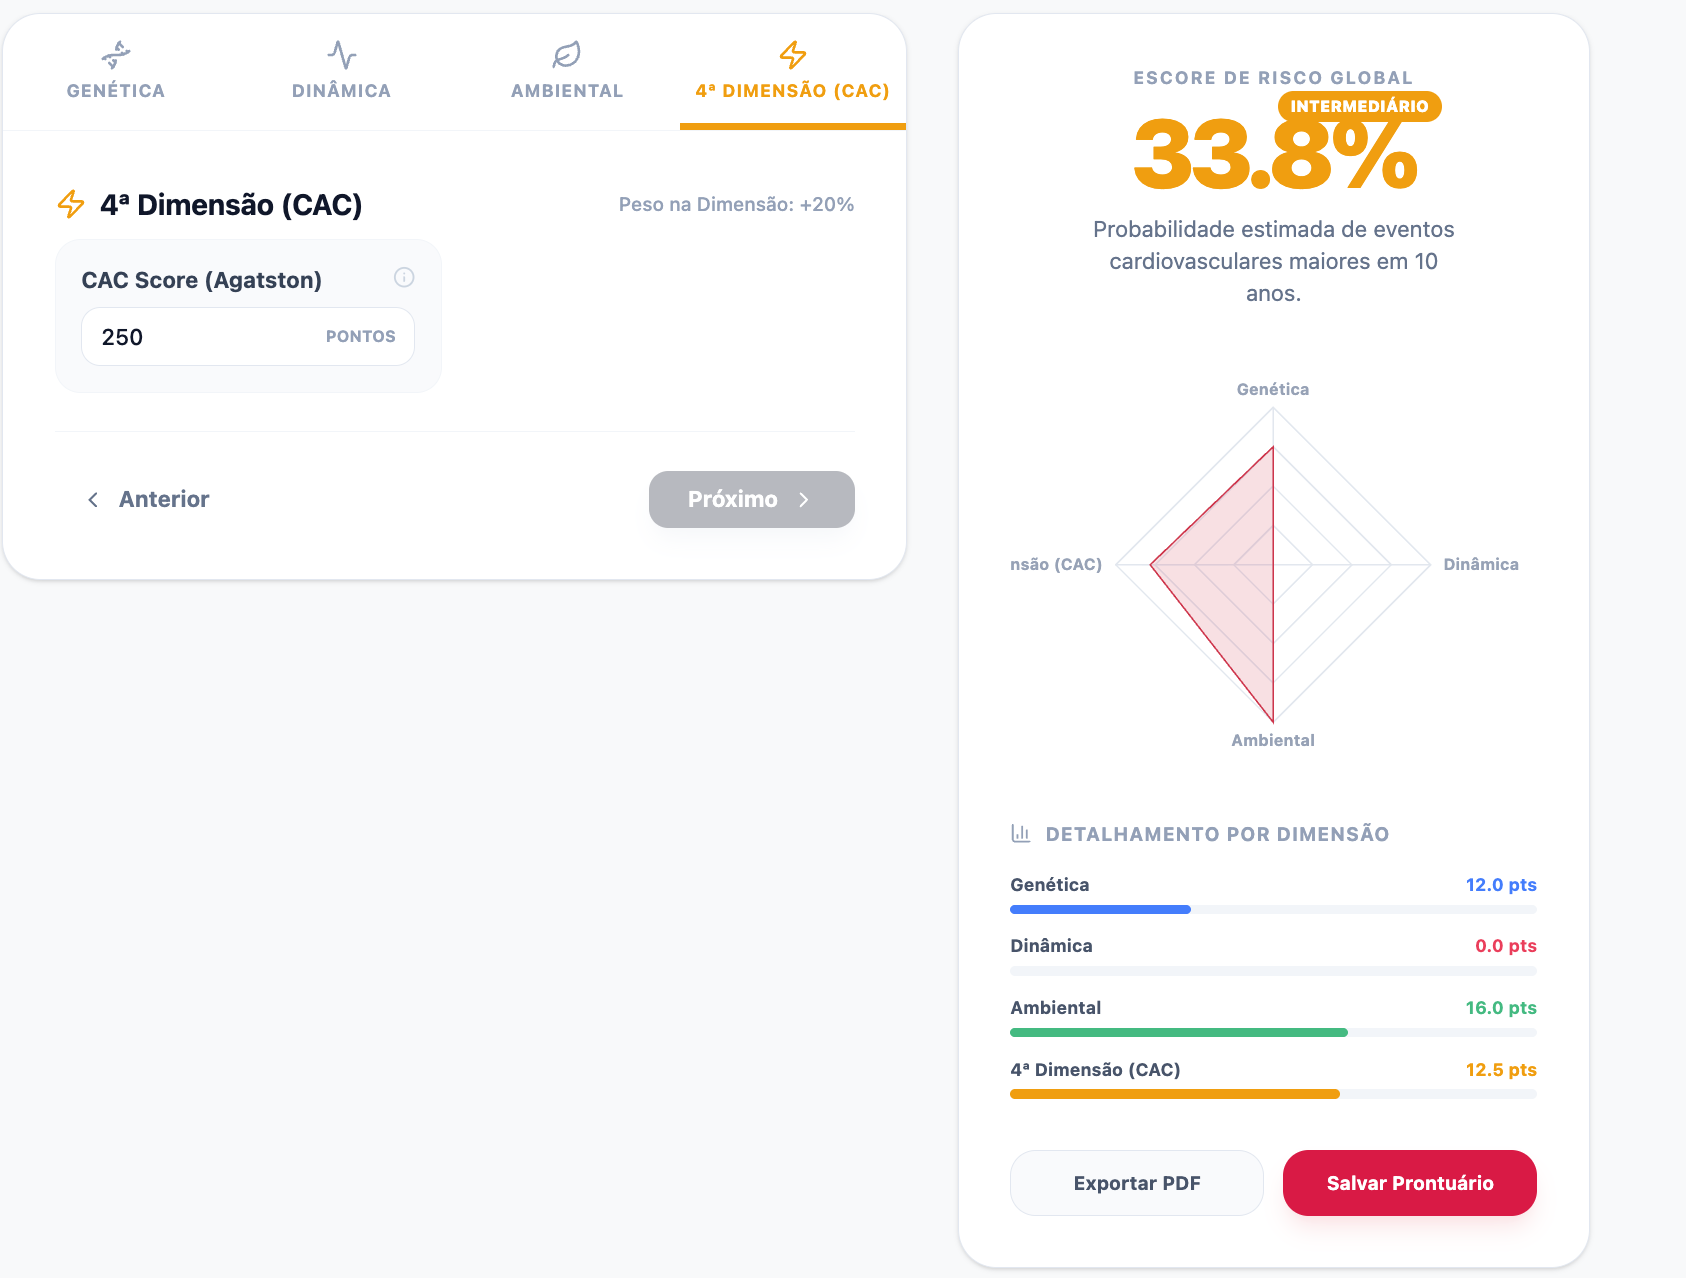
Task: Click the Intermediário risk badge
Action: tap(1359, 106)
